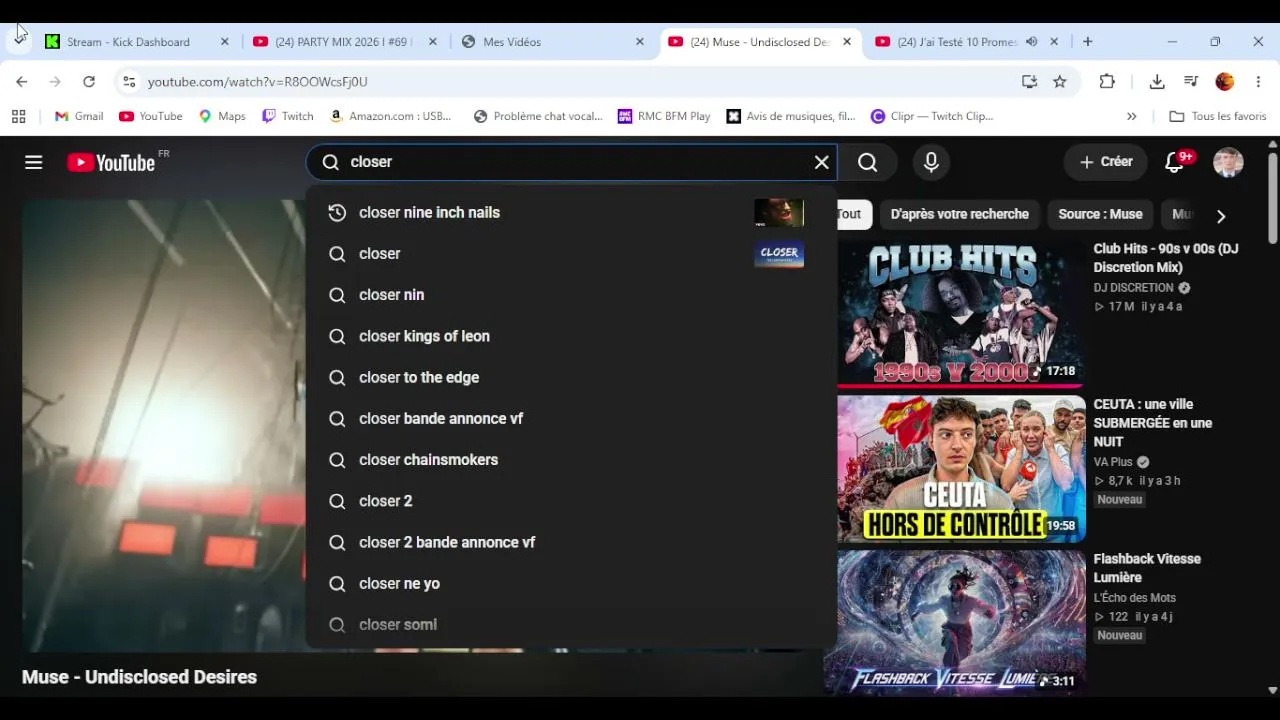Submit search with the magnifier button
This screenshot has height=720, width=1280.
[868, 162]
